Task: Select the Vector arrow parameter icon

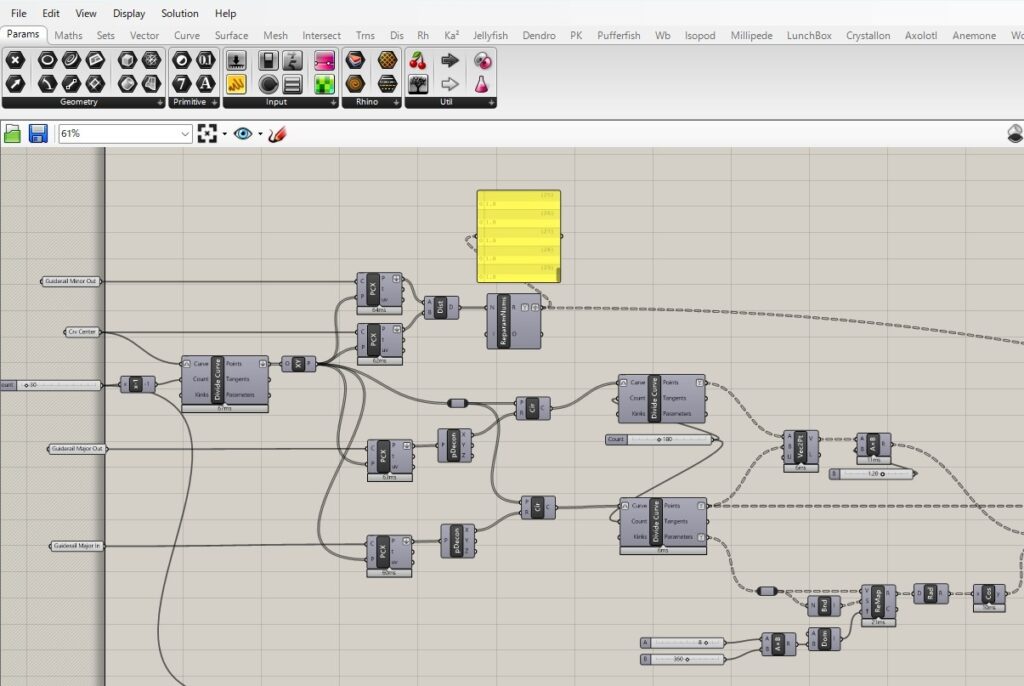Action: [15, 84]
